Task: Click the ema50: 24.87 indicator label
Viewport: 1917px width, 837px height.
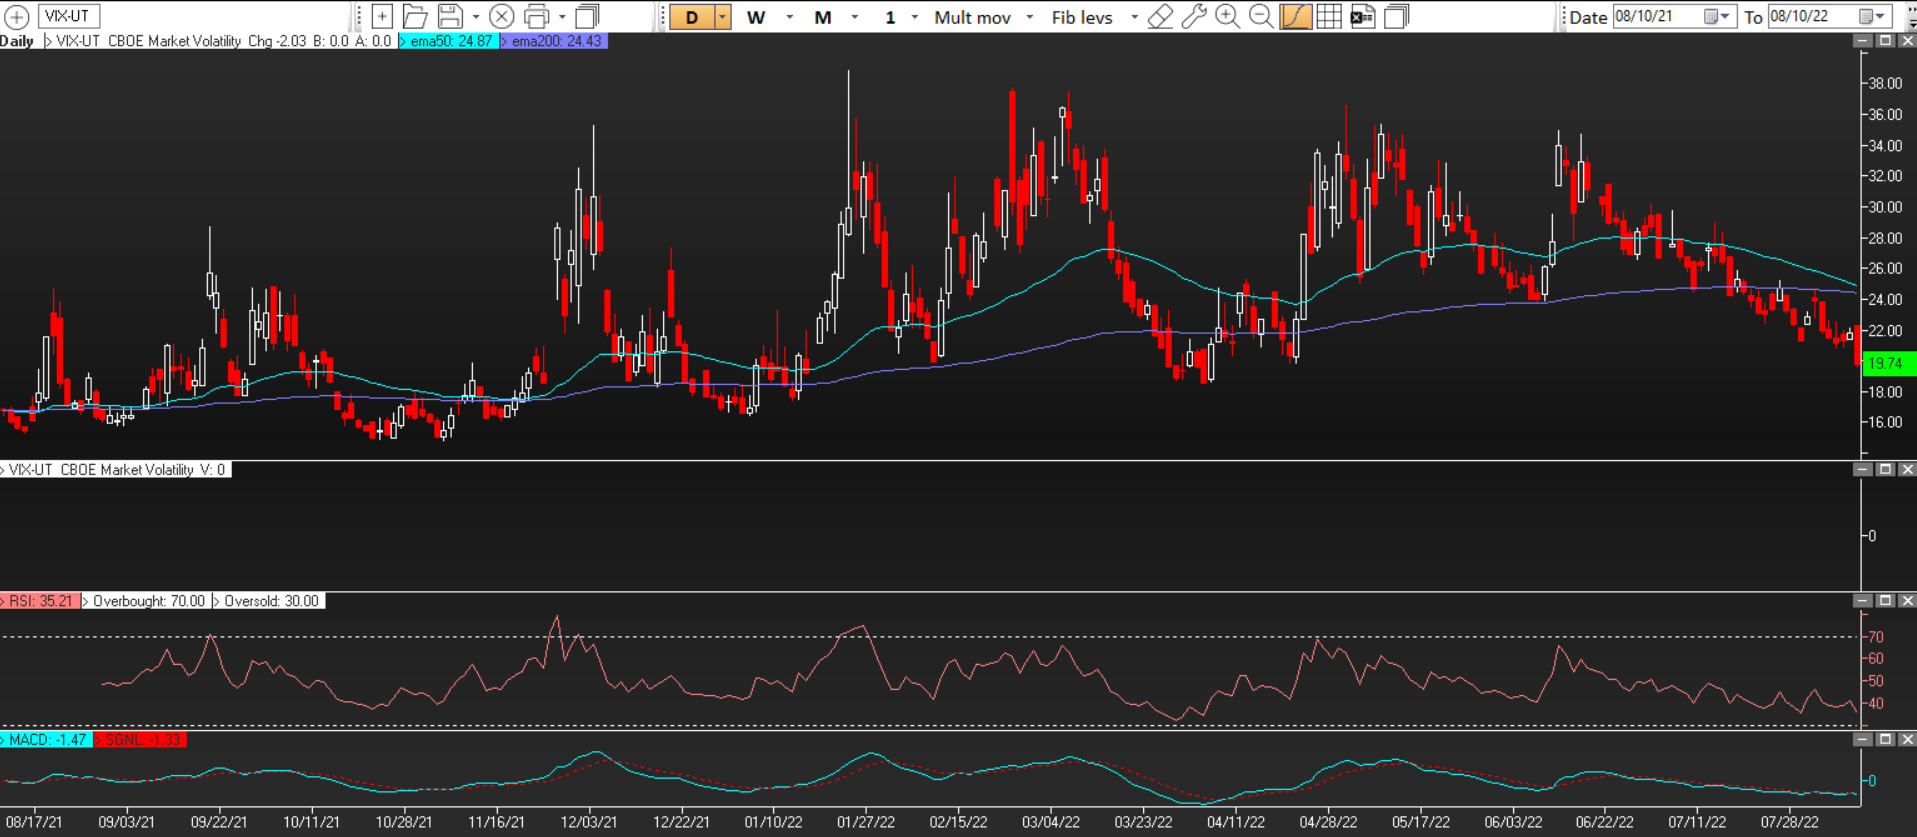Action: pos(448,41)
